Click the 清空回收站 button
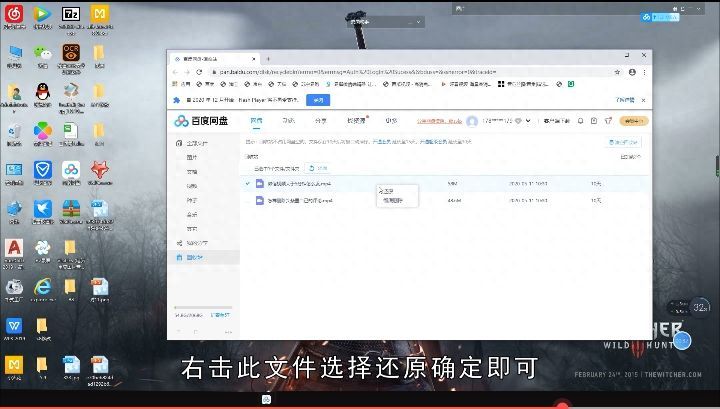This screenshot has width=720, height=409. click(x=624, y=142)
